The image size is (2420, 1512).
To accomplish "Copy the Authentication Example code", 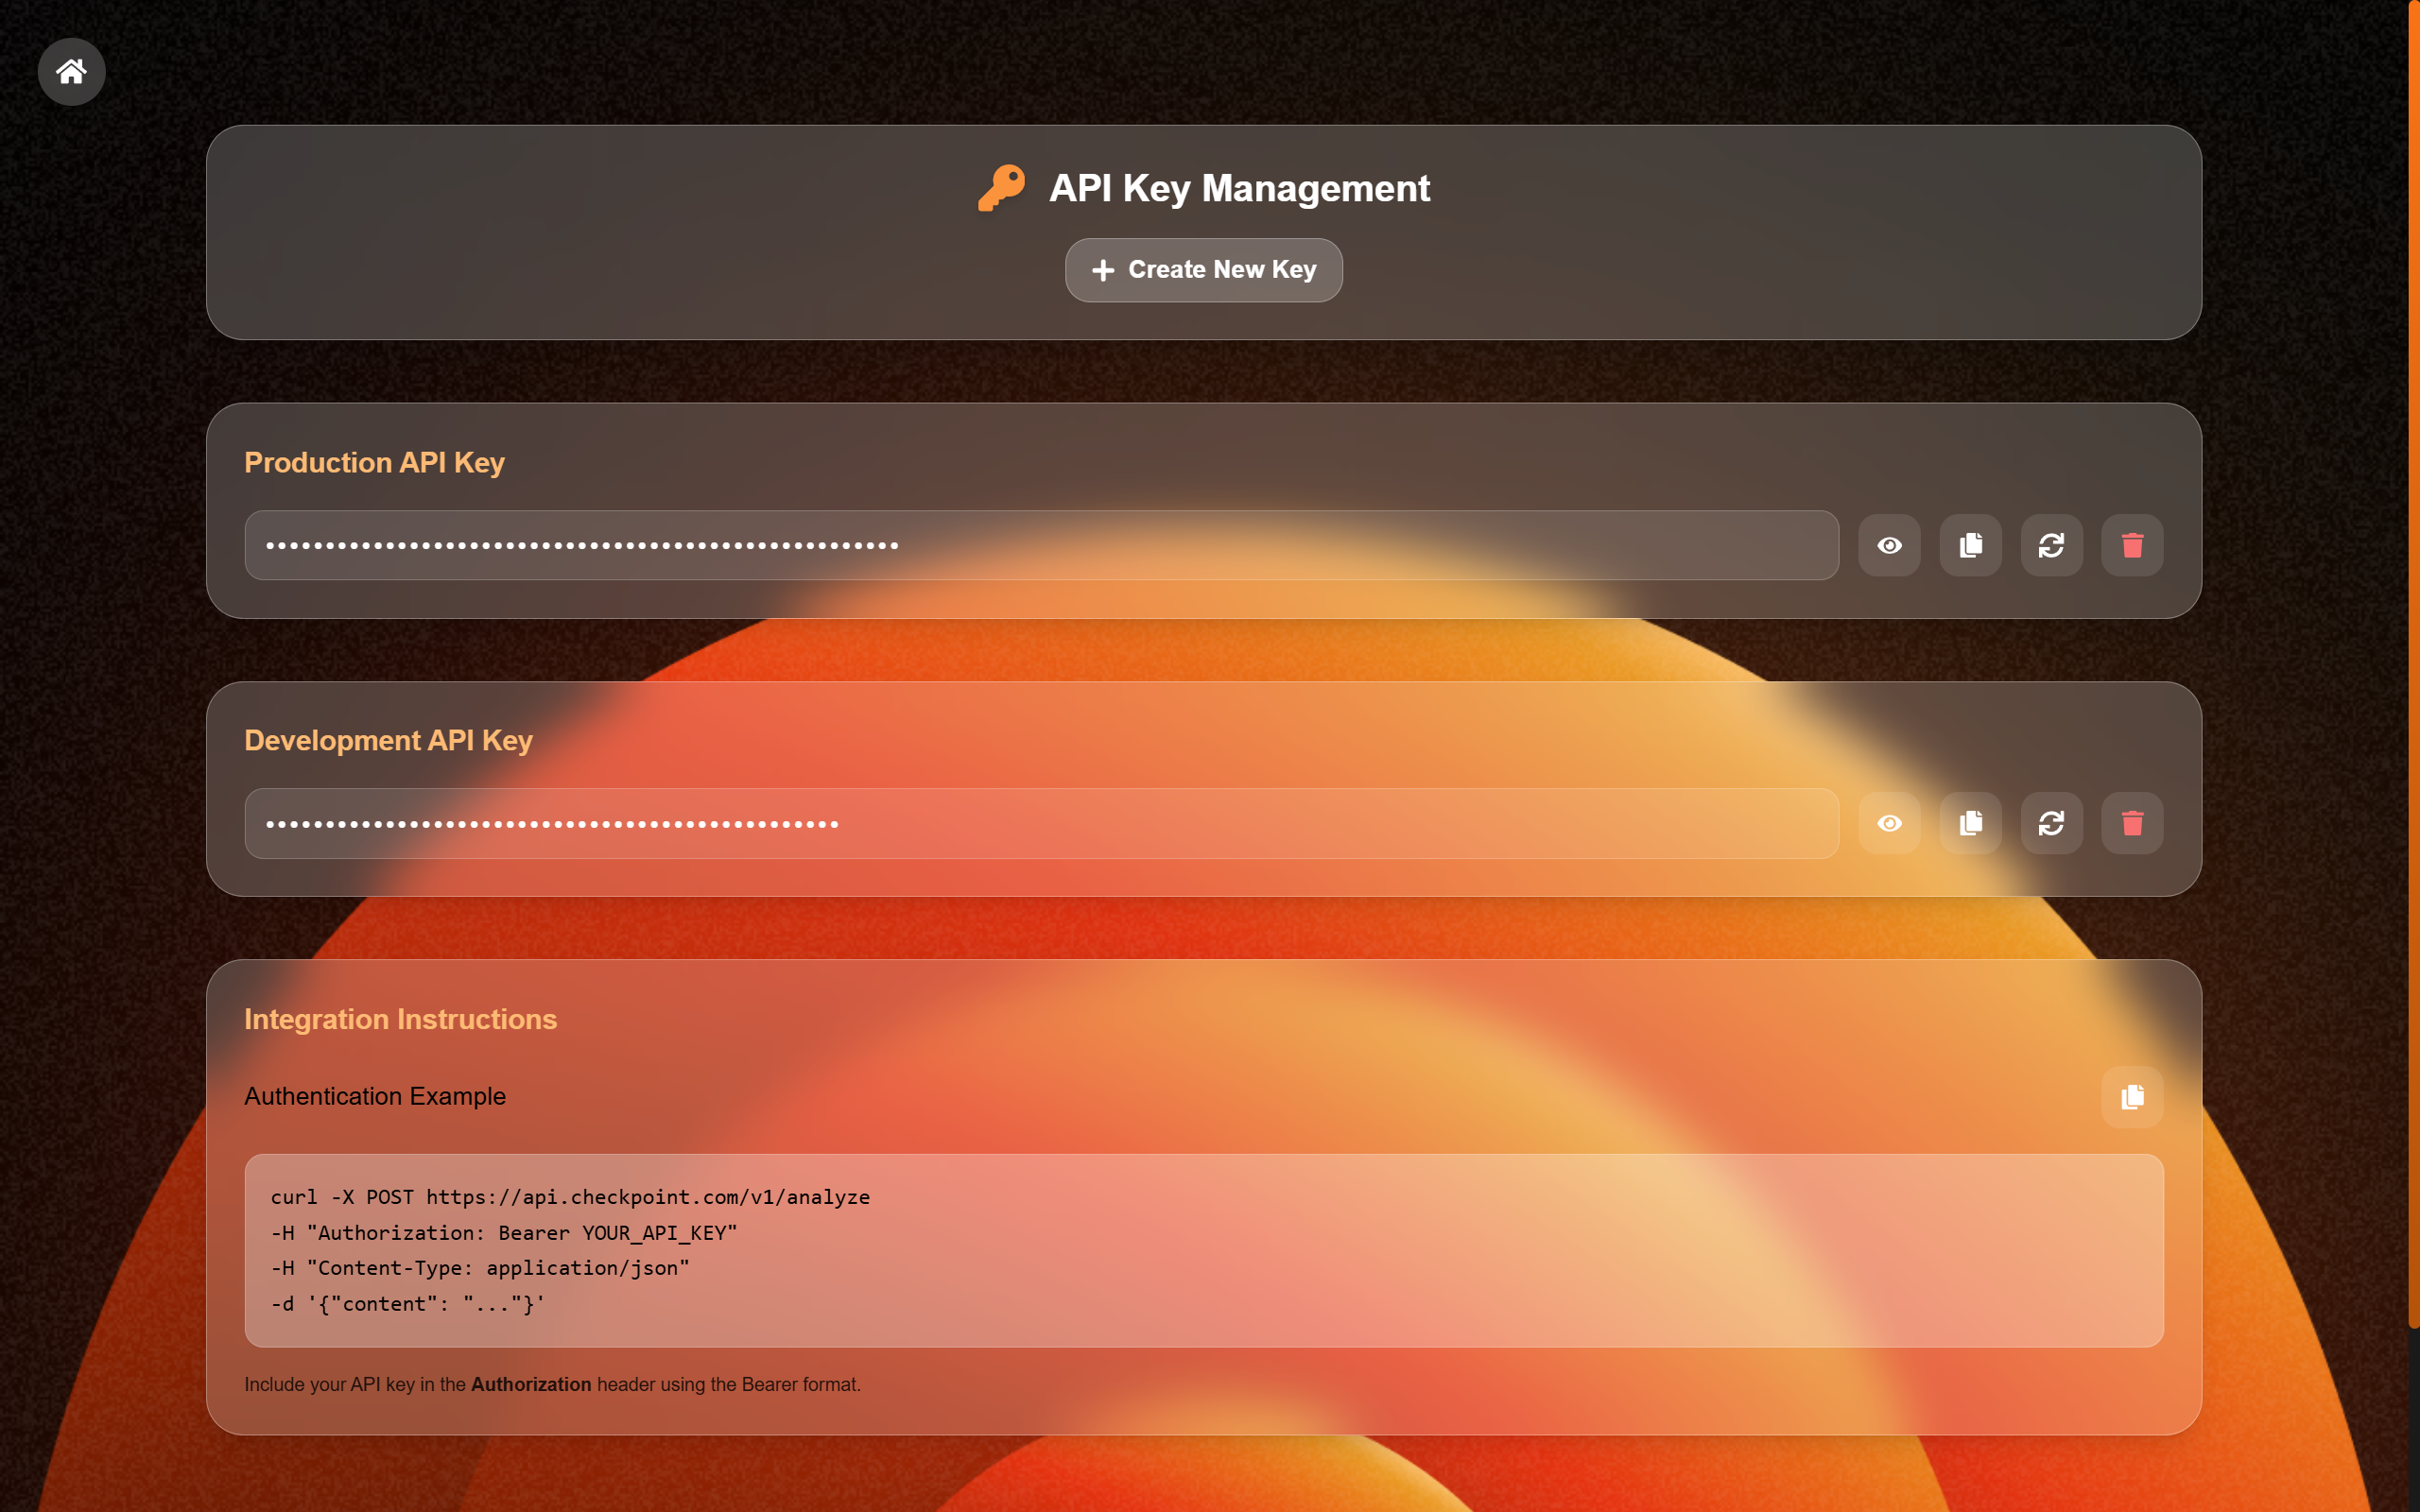I will 2132,1097.
